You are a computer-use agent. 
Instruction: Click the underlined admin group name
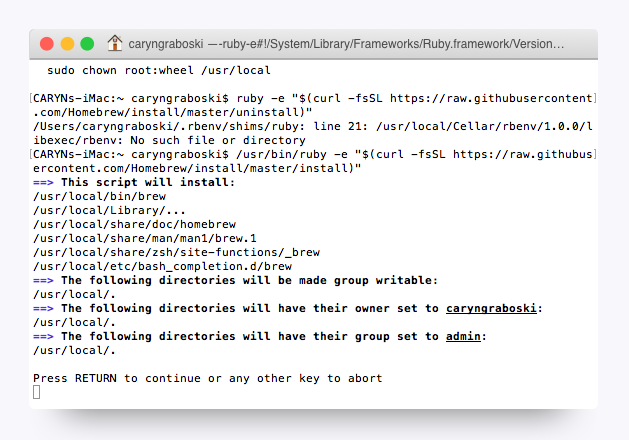click(464, 337)
